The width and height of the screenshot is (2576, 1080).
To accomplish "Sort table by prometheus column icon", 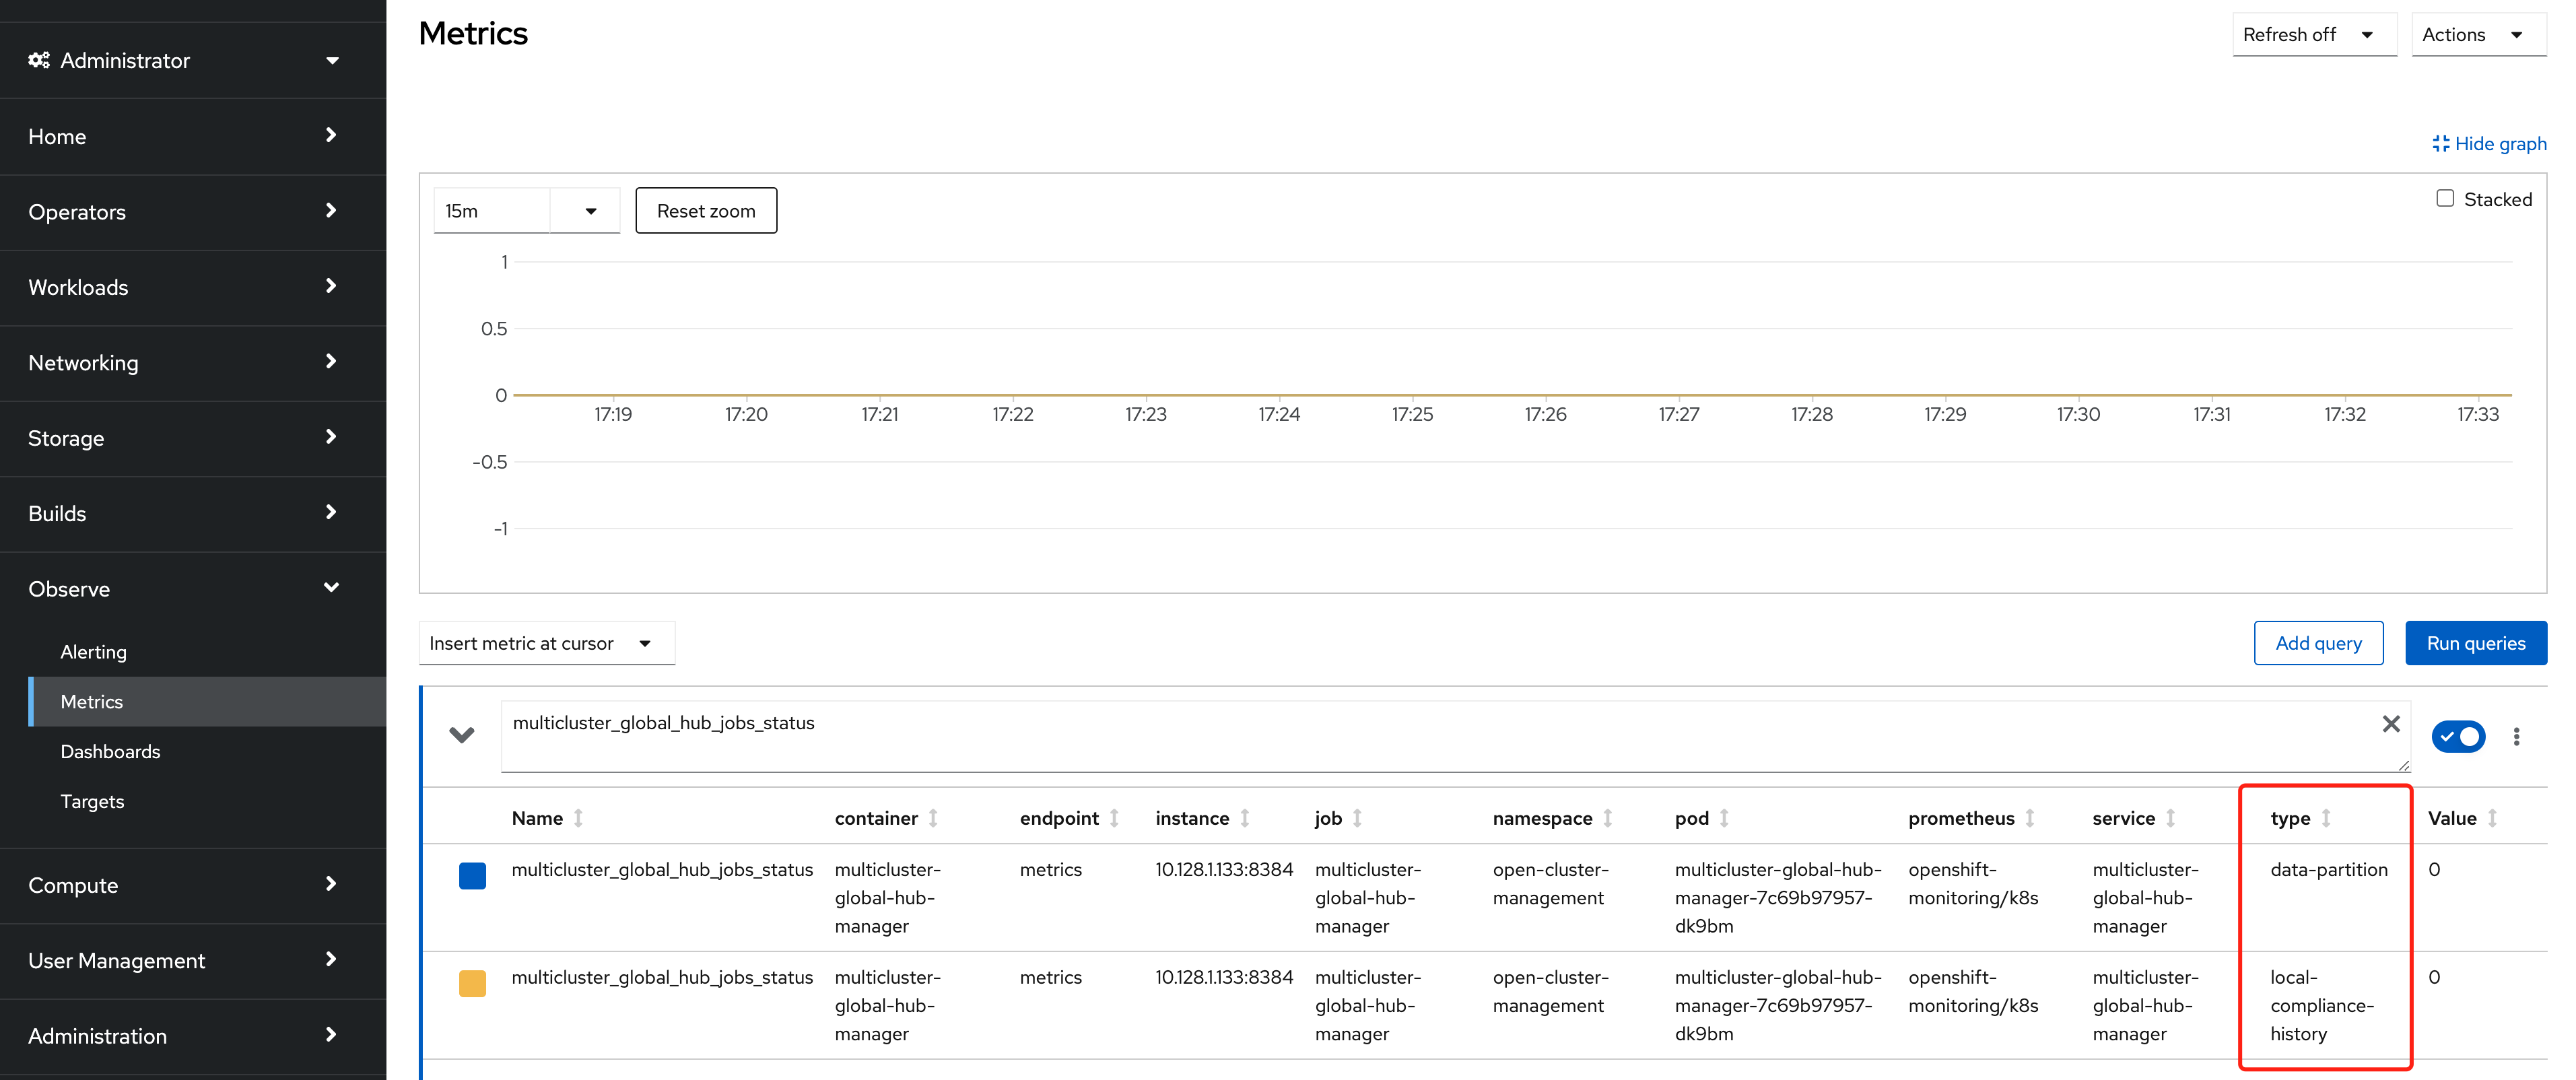I will coord(2030,818).
